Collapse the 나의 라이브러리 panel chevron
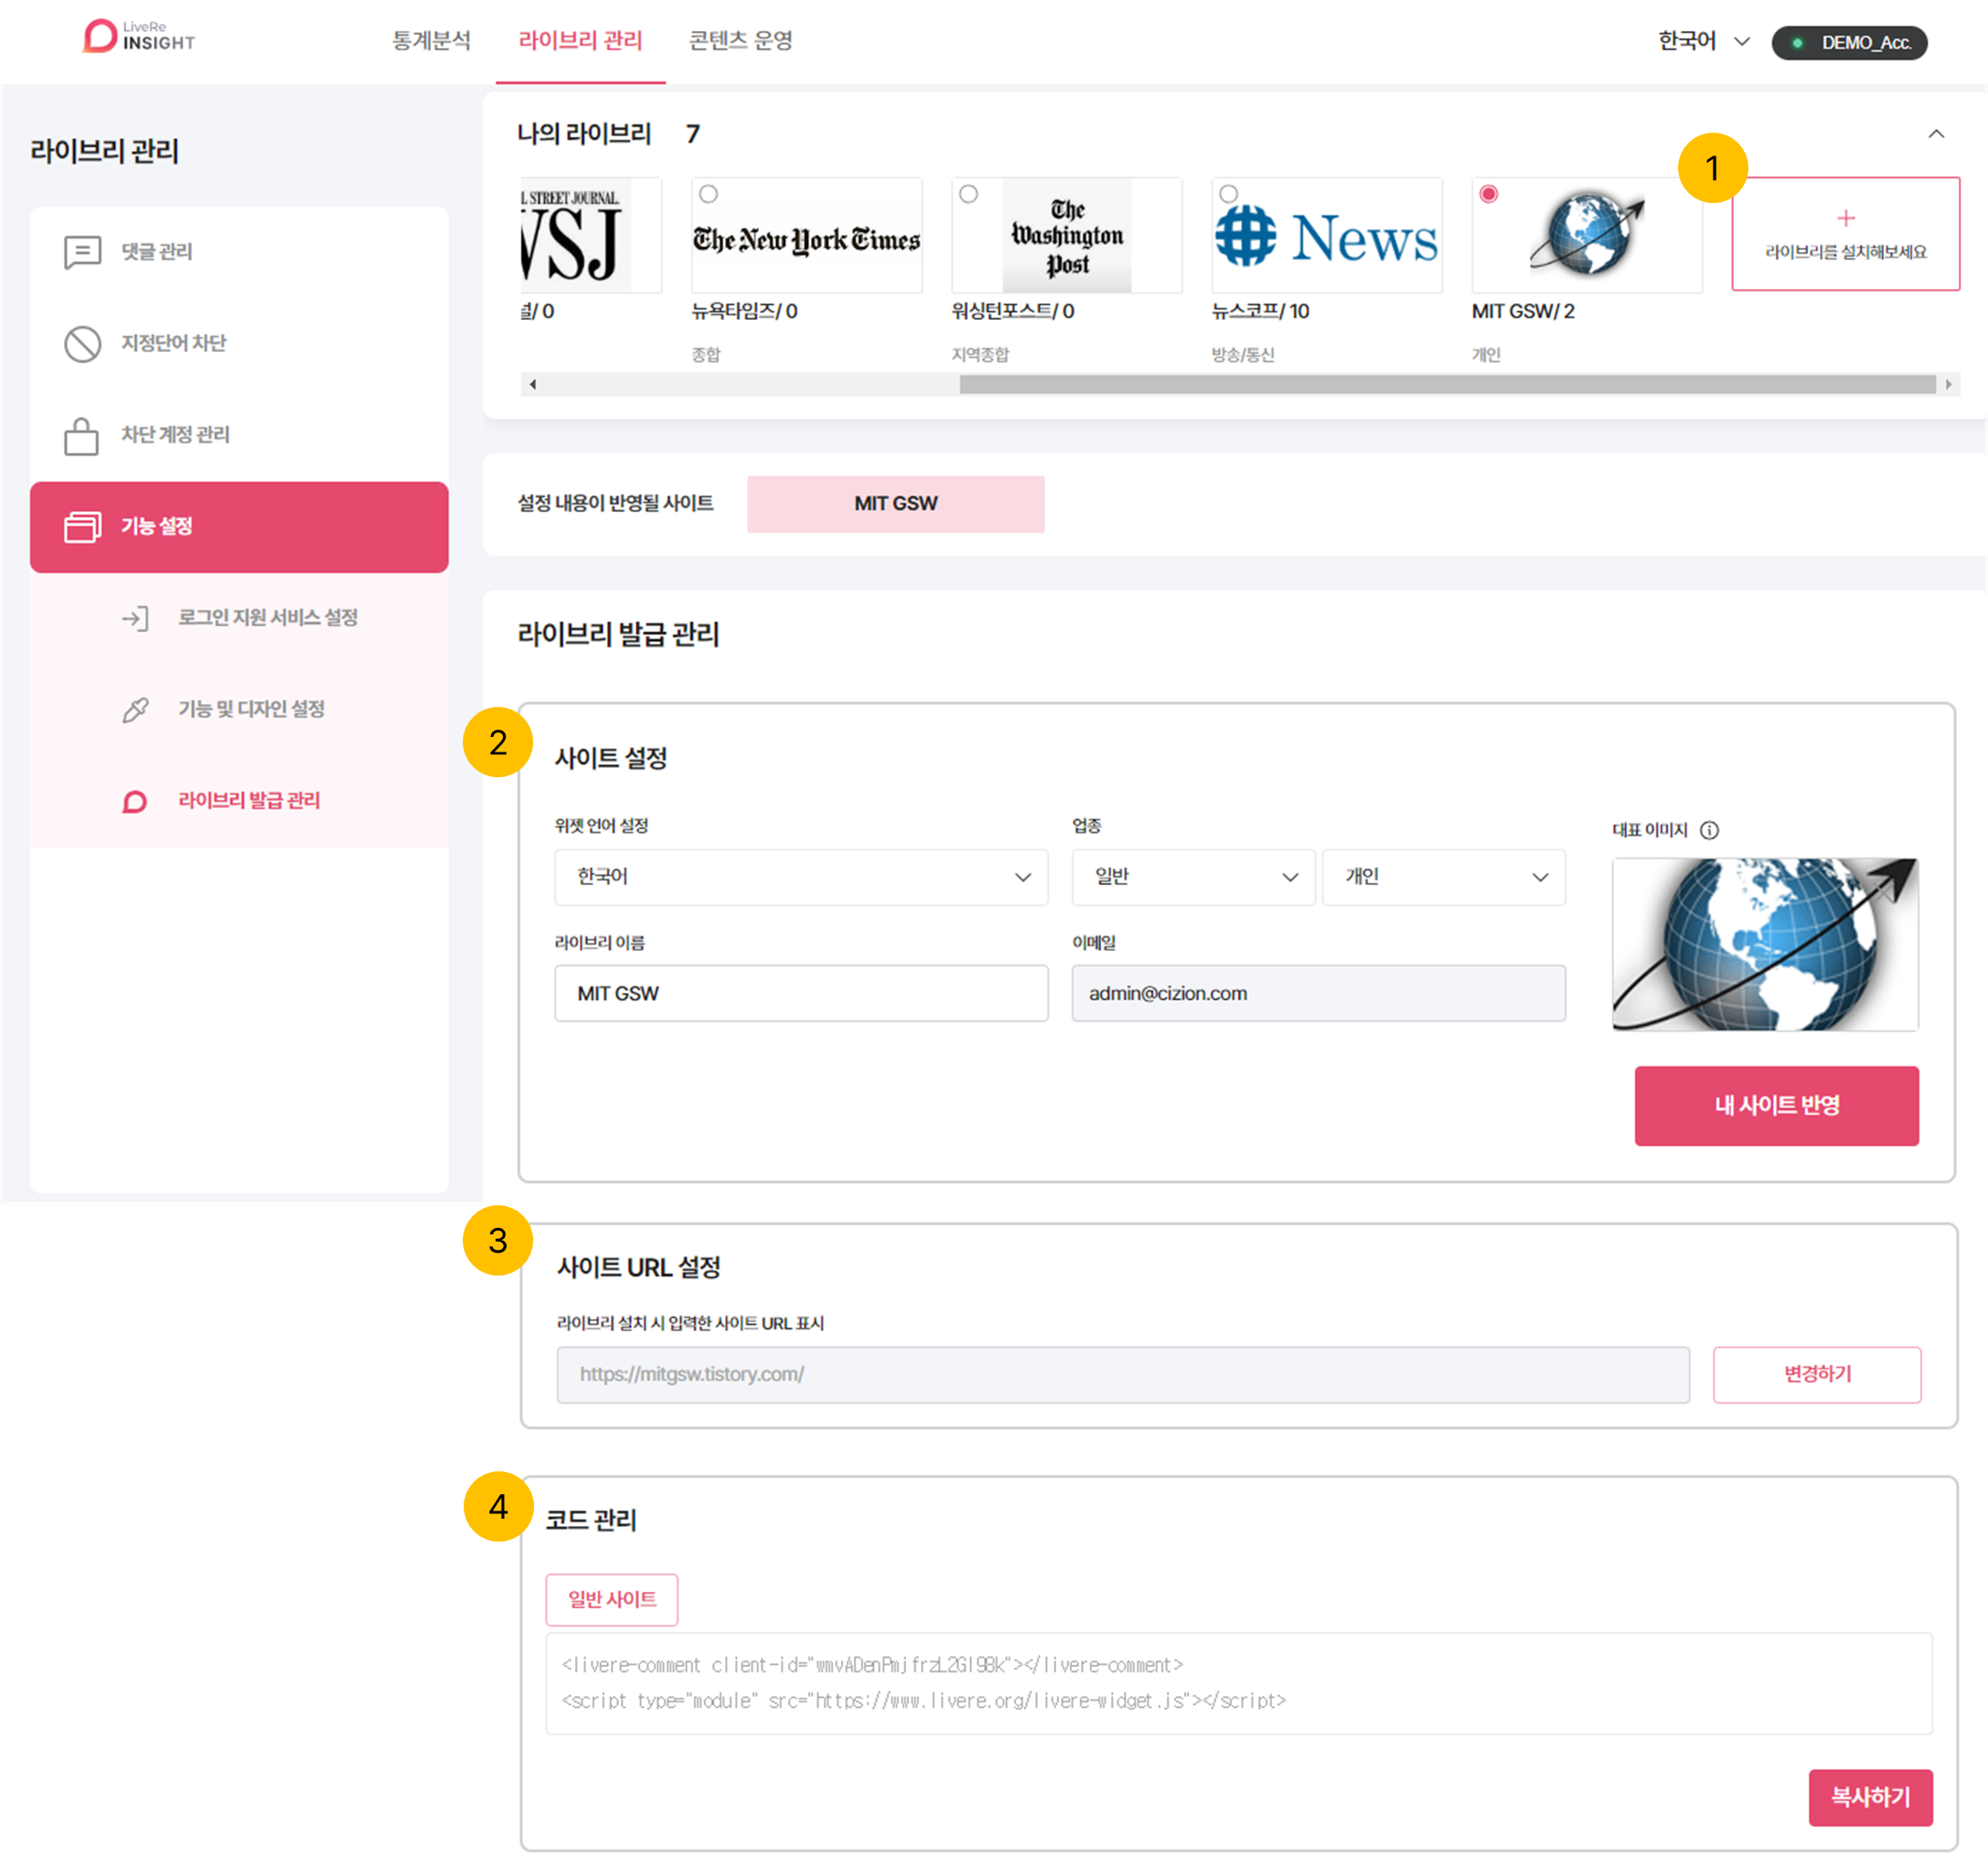The height and width of the screenshot is (1868, 1988). [x=1936, y=134]
